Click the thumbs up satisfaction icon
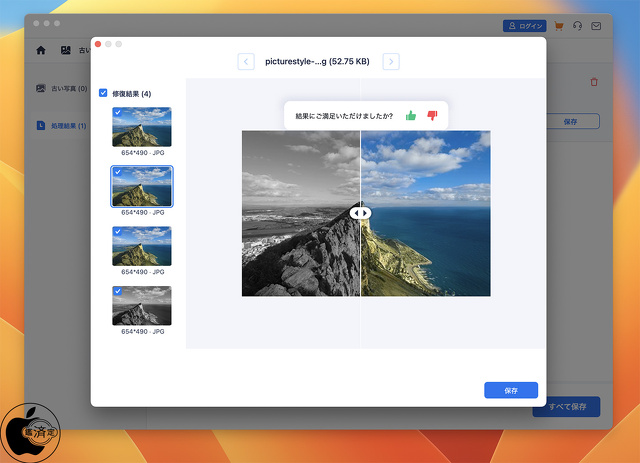The image size is (640, 463). pos(411,116)
